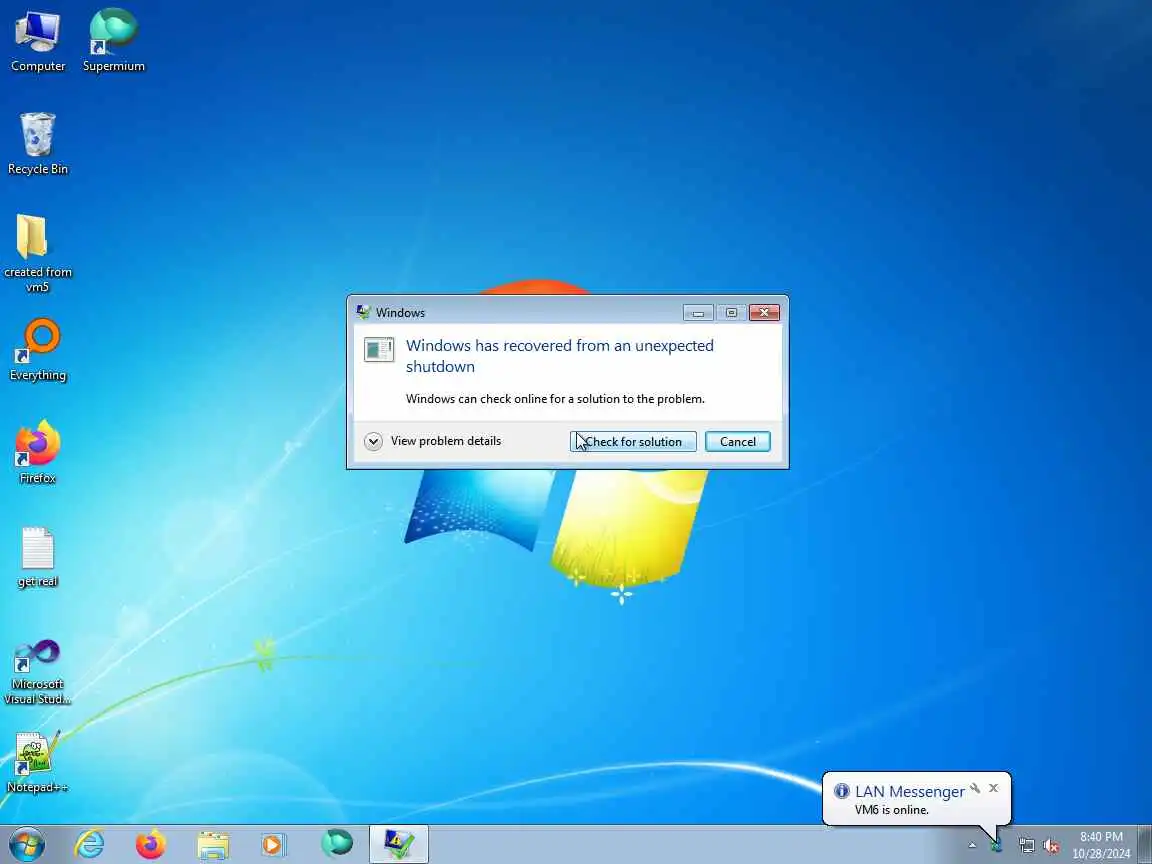
Task: Open the network status tray icon
Action: tap(1026, 846)
